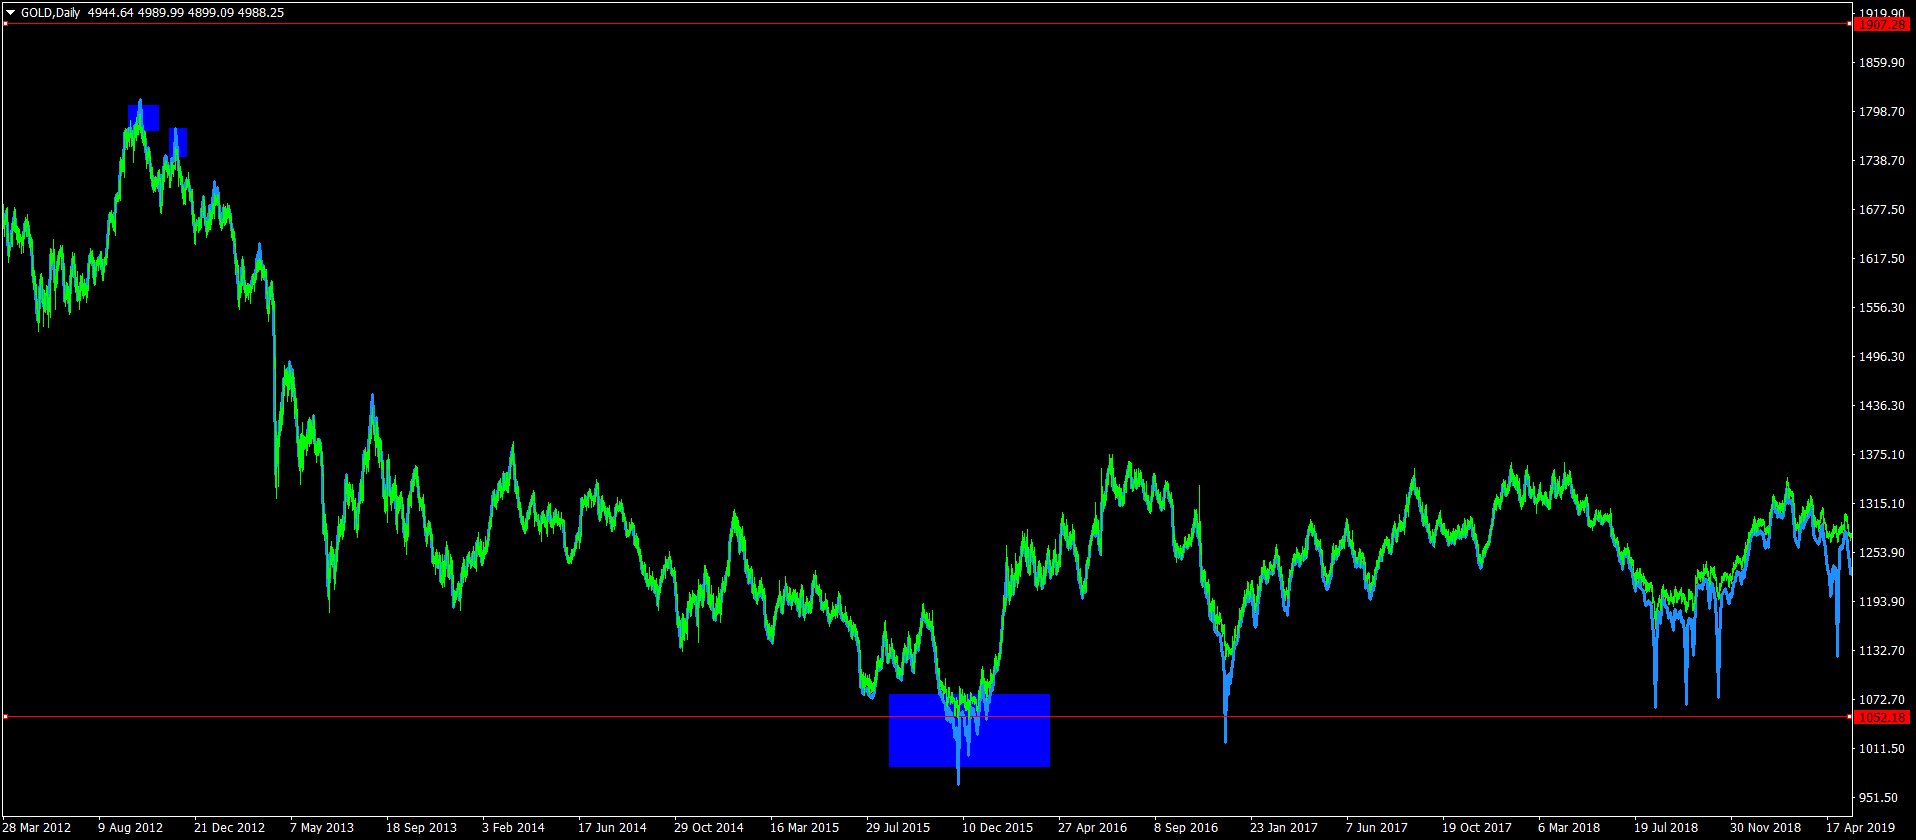Click the GOLD,Daily chart title
Screen dimensions: 1916x840
coord(51,13)
